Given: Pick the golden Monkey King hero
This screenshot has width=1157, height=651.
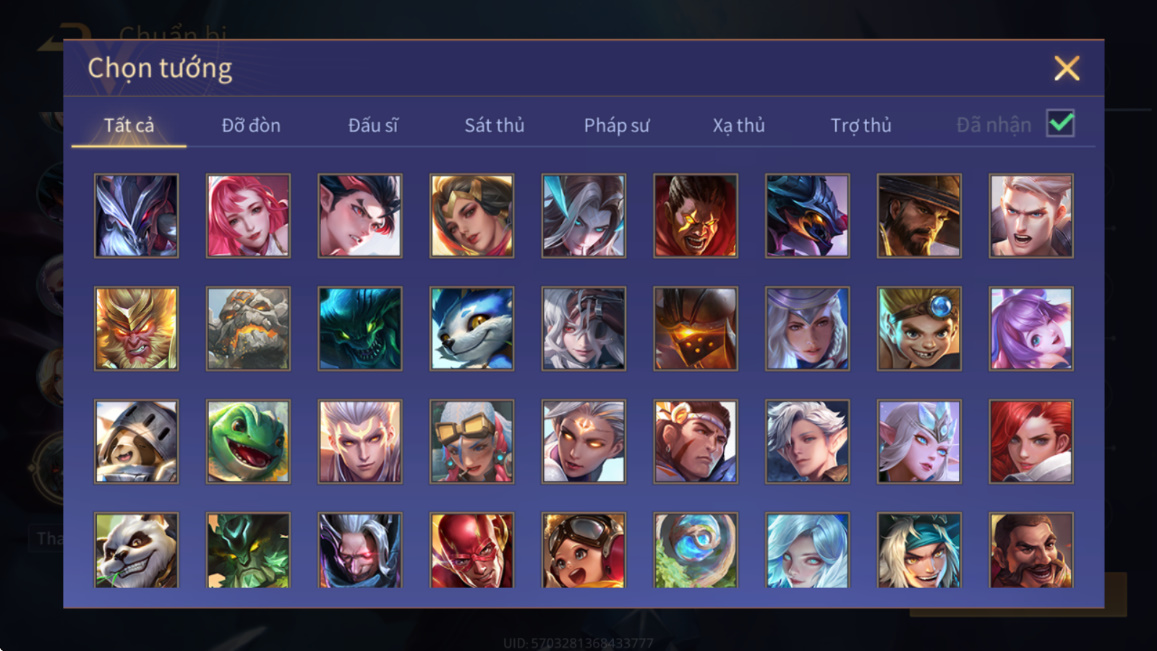Looking at the screenshot, I should tap(137, 328).
